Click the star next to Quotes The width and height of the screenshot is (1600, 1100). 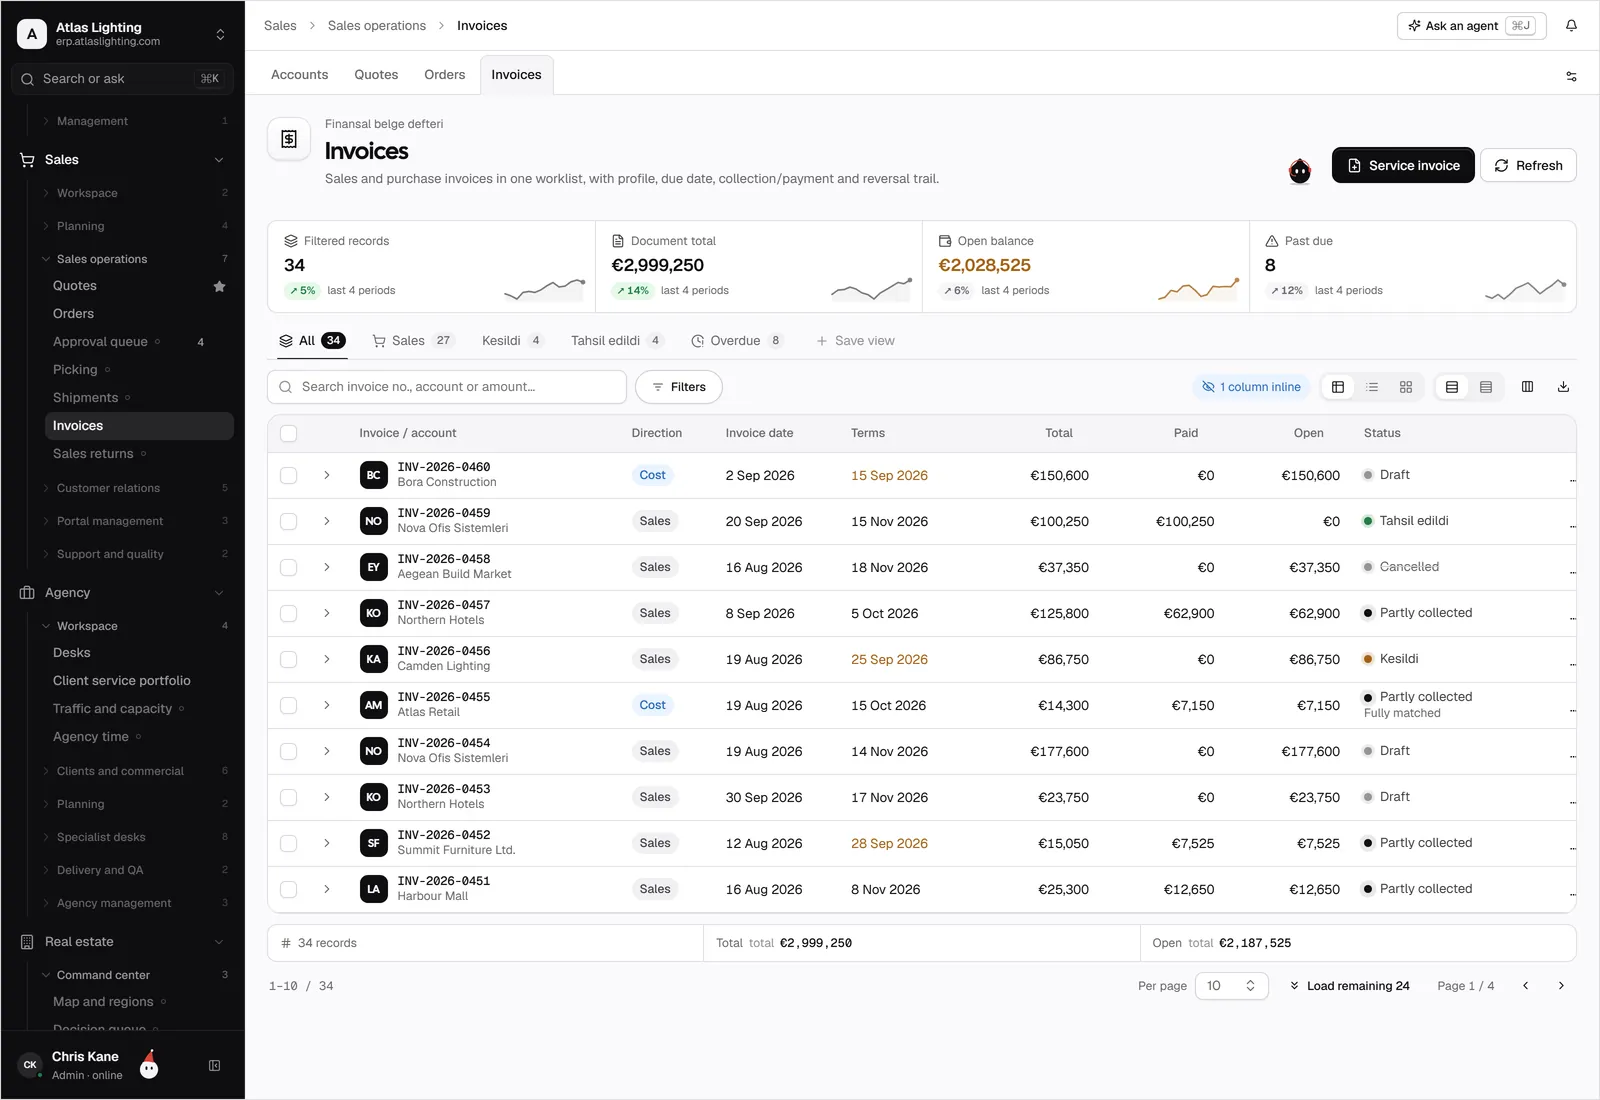(x=219, y=286)
